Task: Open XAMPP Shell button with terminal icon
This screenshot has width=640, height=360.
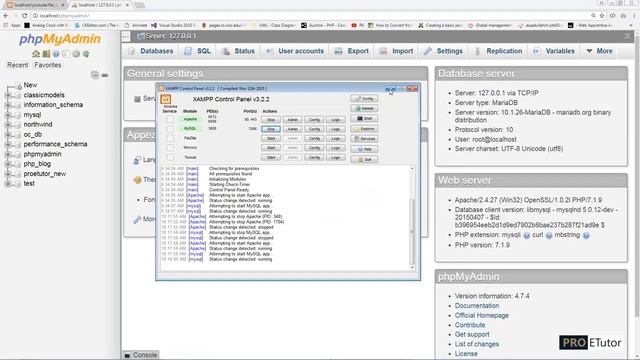Action: (364, 118)
